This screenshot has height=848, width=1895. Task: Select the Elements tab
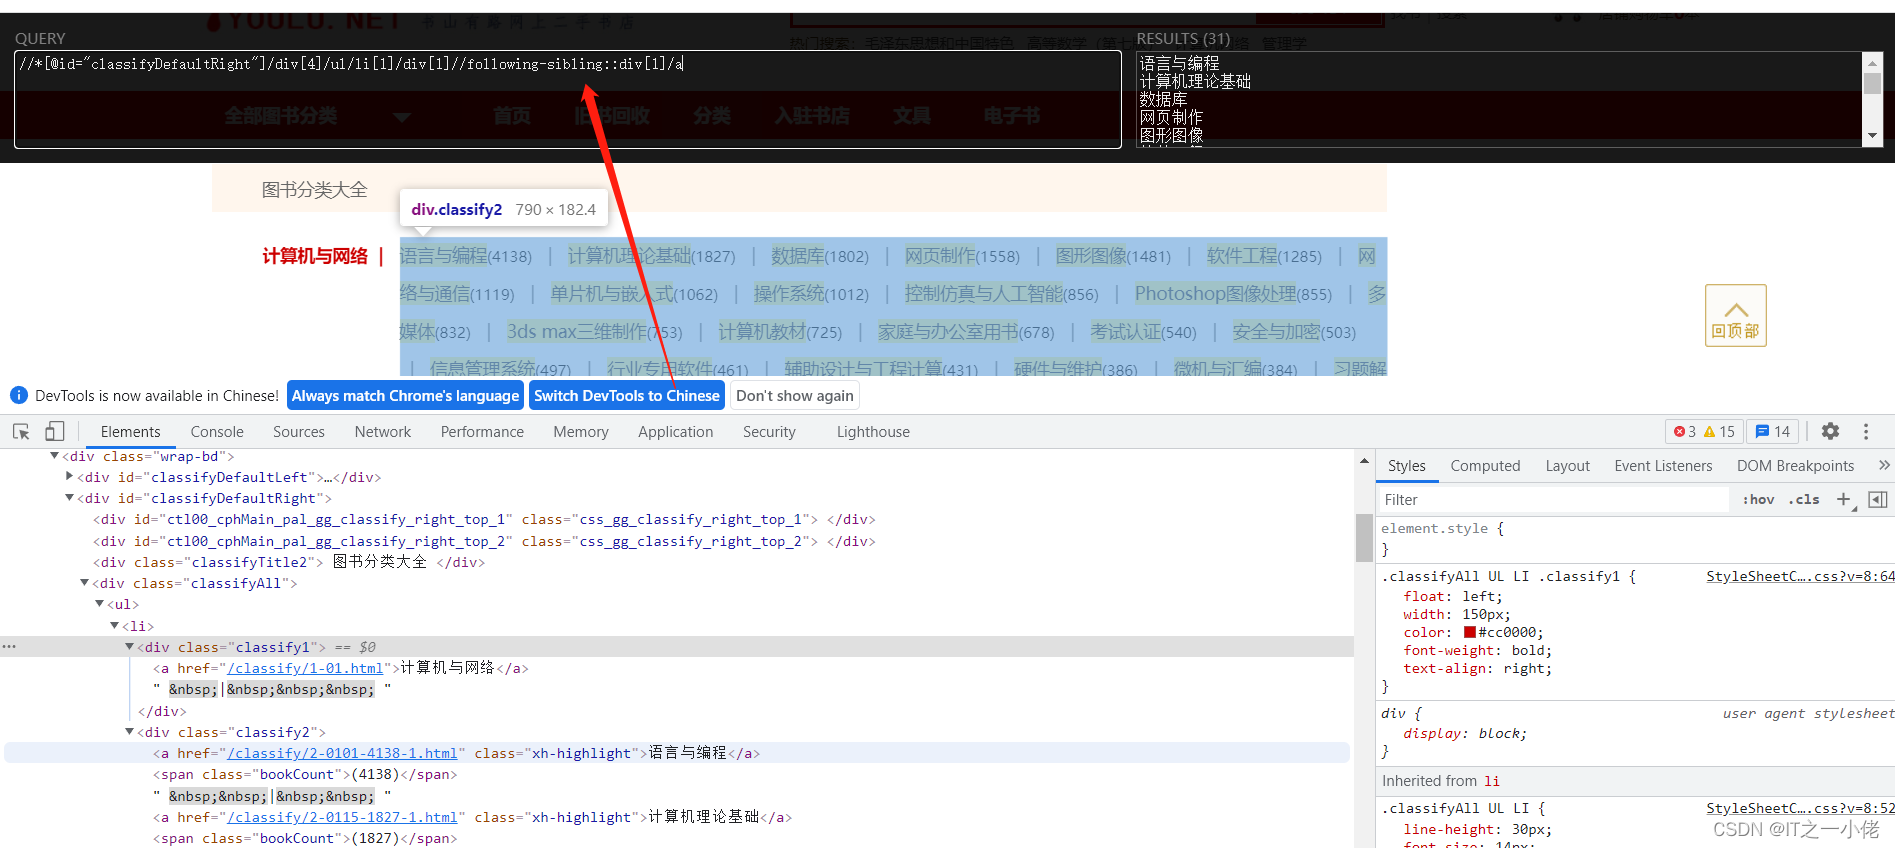tap(130, 431)
